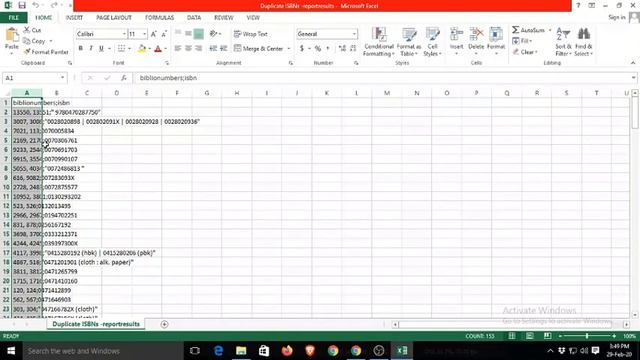Open the Format cells menu

496,40
